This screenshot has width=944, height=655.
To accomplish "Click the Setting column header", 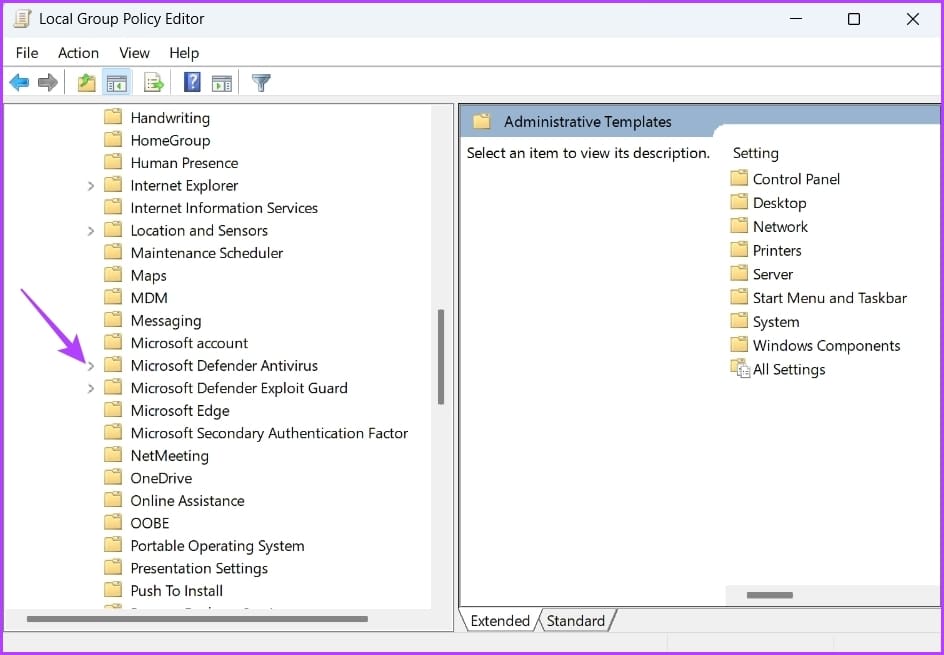I will point(756,153).
